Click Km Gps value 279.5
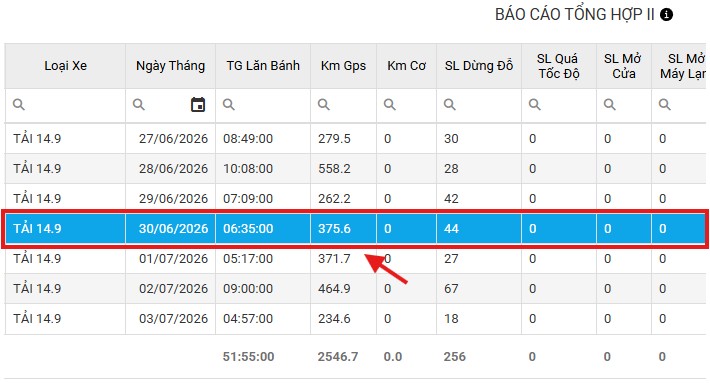This screenshot has height=383, width=710. pyautogui.click(x=334, y=139)
